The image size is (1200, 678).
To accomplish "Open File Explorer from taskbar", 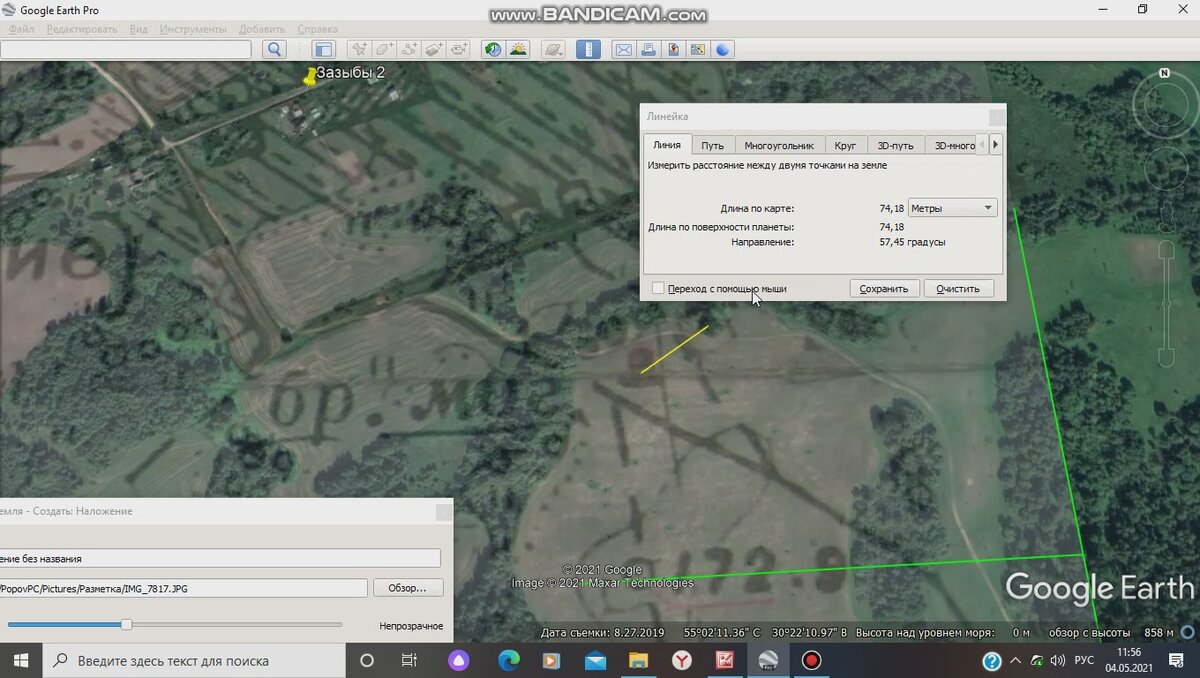I will 638,660.
